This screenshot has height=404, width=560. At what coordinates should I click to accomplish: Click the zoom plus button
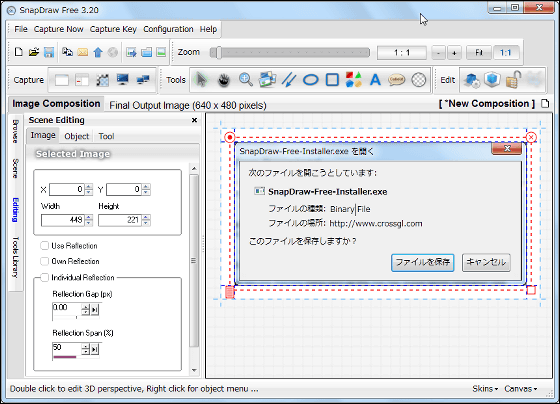(x=454, y=53)
